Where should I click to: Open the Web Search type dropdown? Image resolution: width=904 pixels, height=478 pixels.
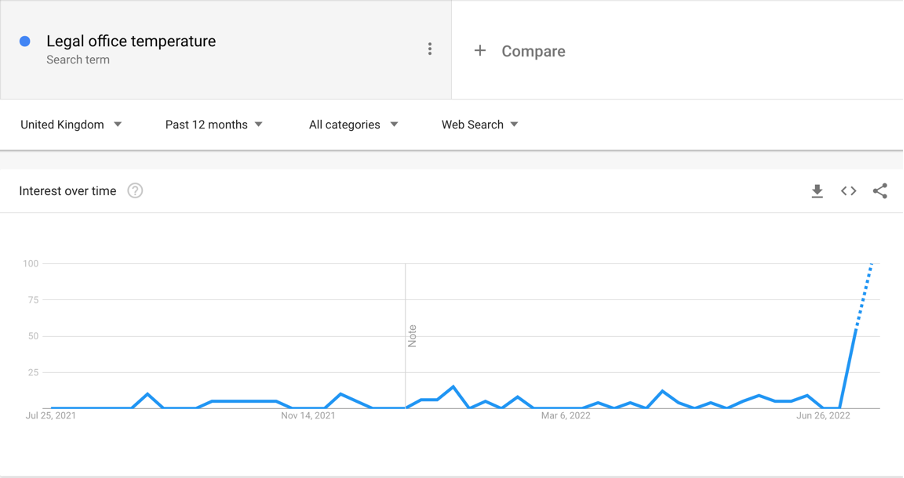point(480,125)
